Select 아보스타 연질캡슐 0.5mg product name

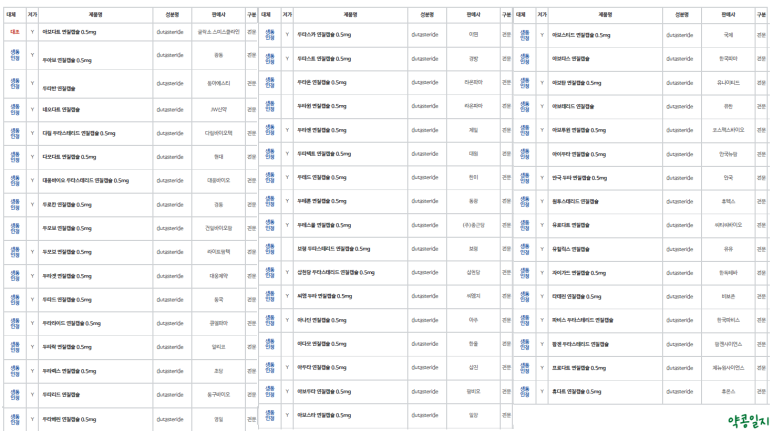pos(324,415)
